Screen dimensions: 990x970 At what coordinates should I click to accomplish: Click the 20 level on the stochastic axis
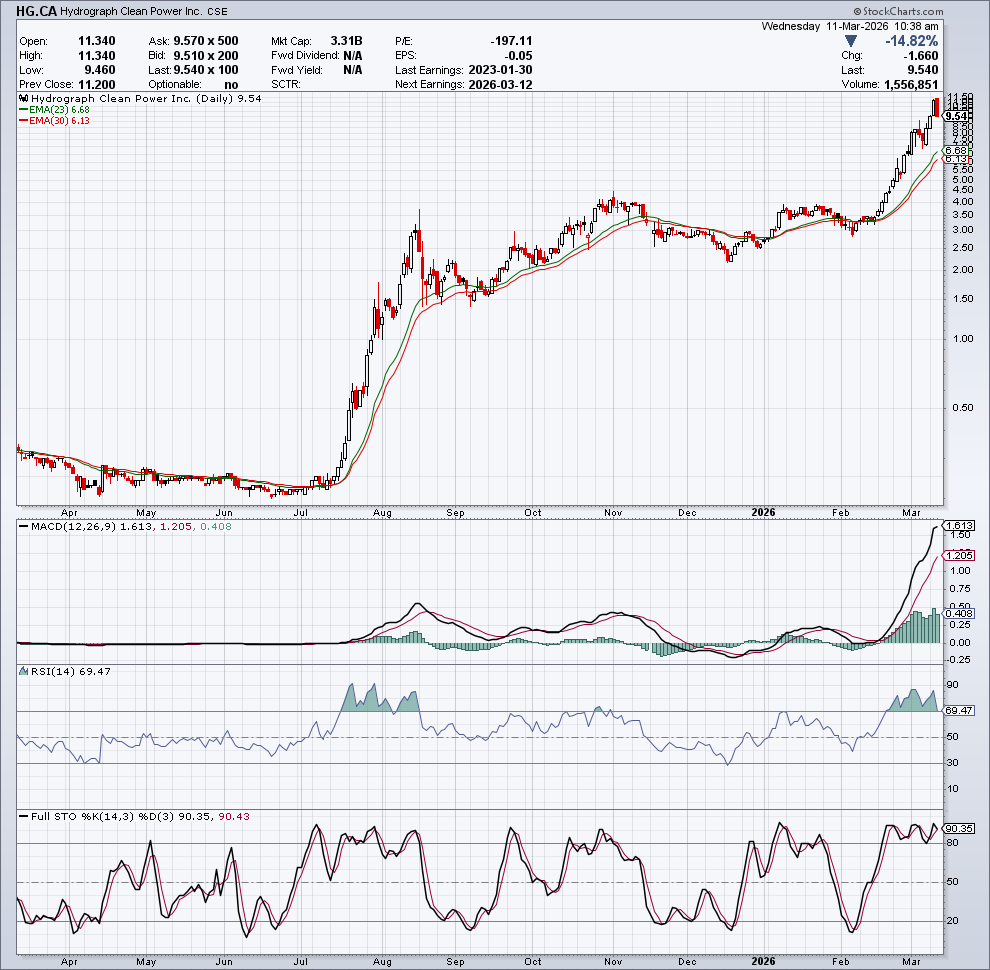(x=952, y=921)
